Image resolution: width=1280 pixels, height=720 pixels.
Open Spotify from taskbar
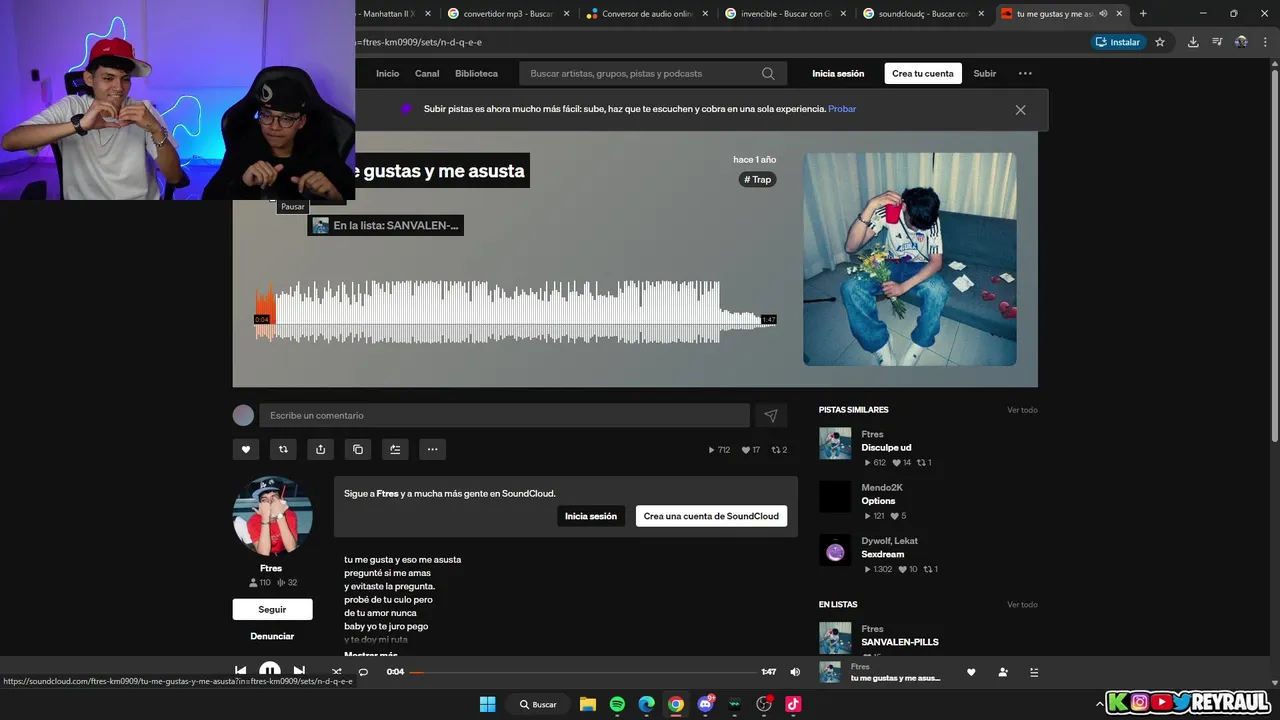click(617, 704)
